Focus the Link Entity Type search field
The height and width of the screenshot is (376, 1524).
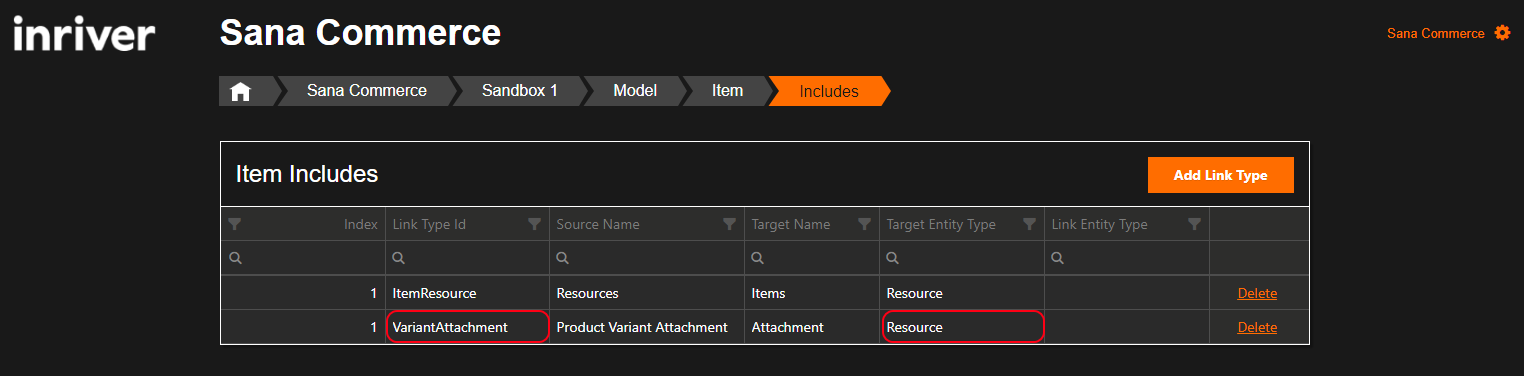tap(1127, 258)
